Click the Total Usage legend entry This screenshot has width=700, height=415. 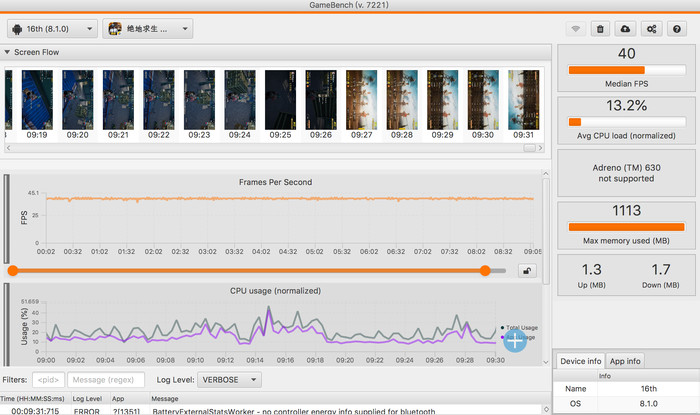tap(519, 328)
